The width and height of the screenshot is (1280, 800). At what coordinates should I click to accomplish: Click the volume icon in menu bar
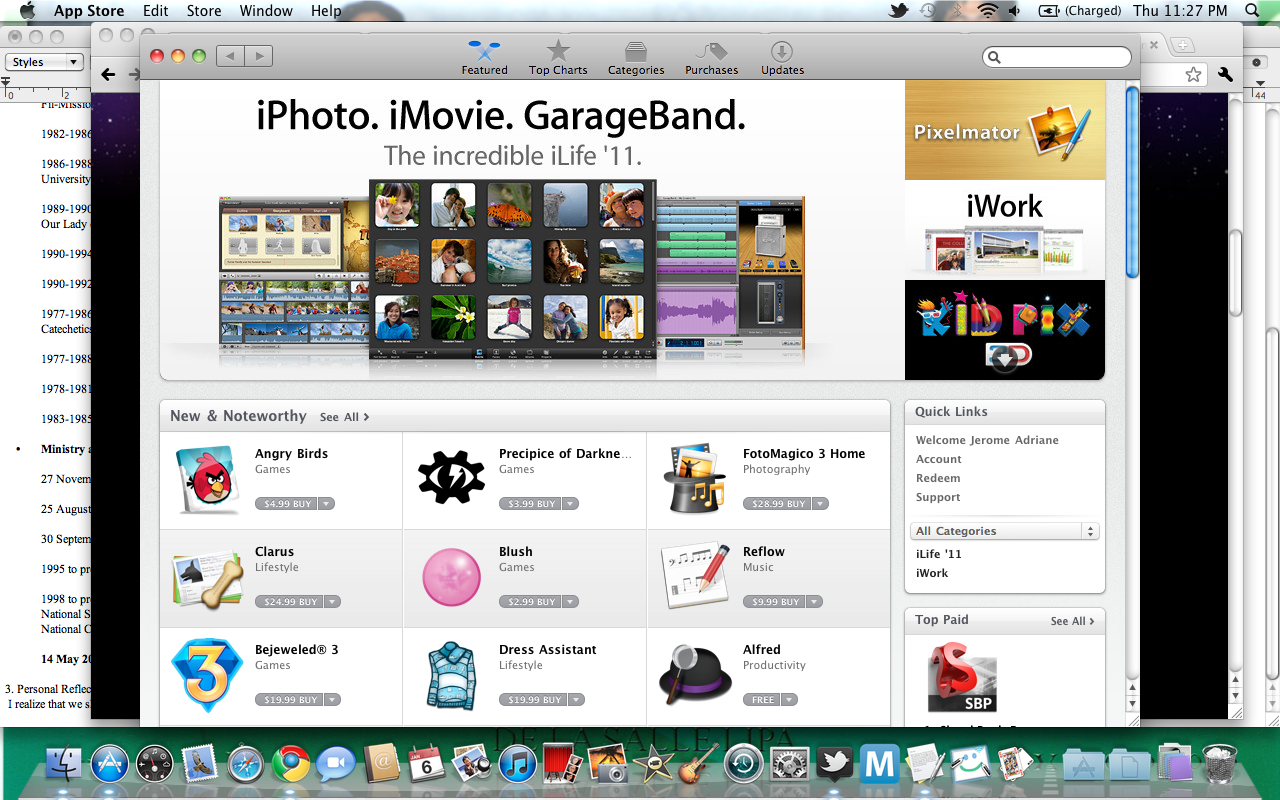[x=1015, y=11]
